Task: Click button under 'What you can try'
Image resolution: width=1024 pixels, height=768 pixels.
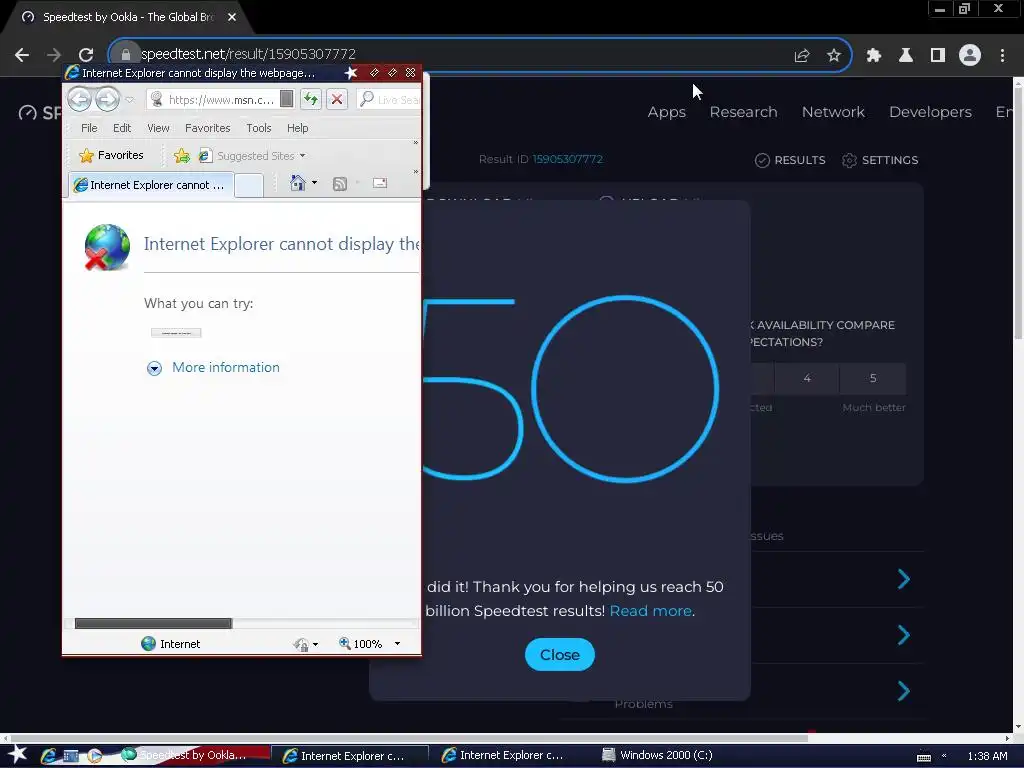Action: click(x=176, y=332)
